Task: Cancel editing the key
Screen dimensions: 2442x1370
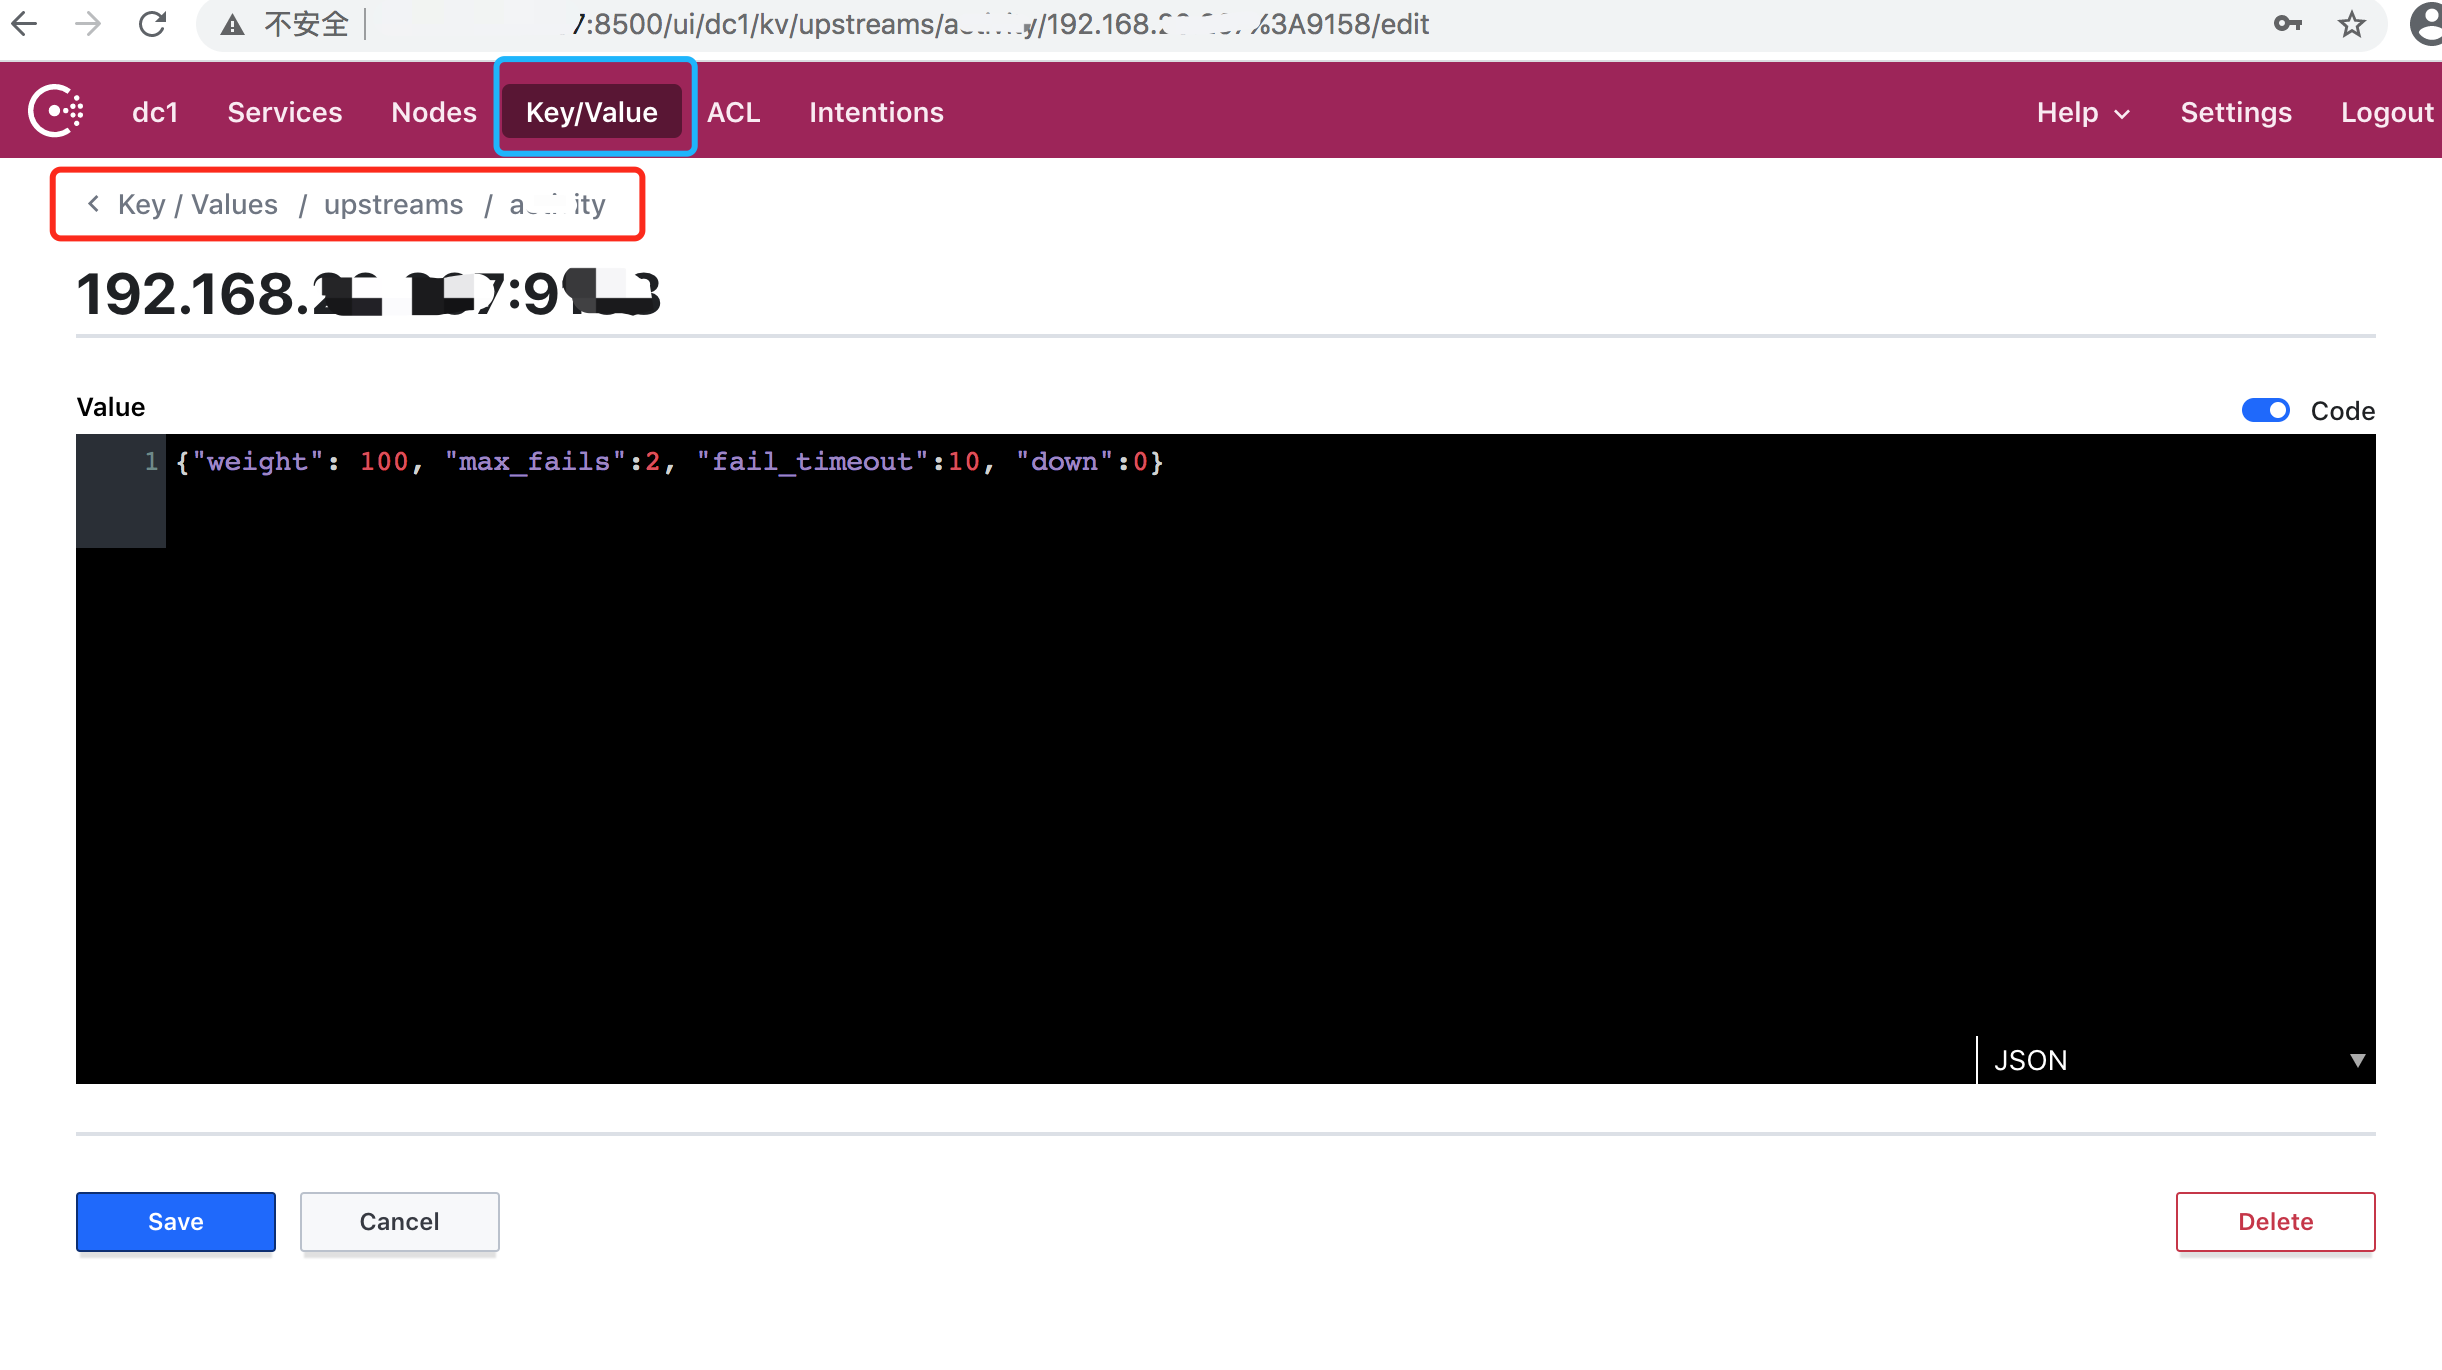Action: click(399, 1221)
